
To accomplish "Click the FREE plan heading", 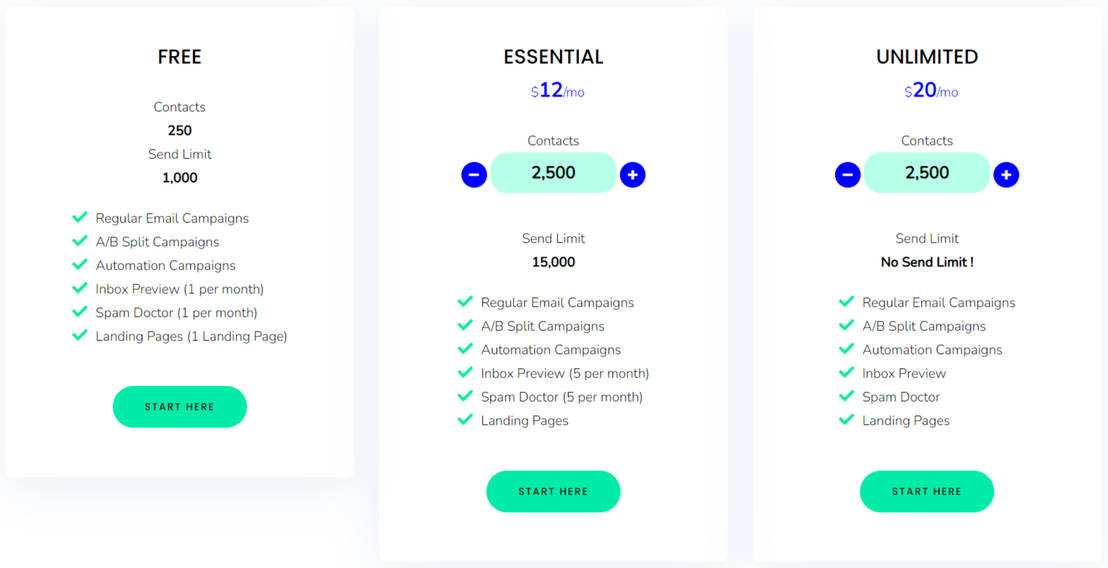I will [x=180, y=57].
